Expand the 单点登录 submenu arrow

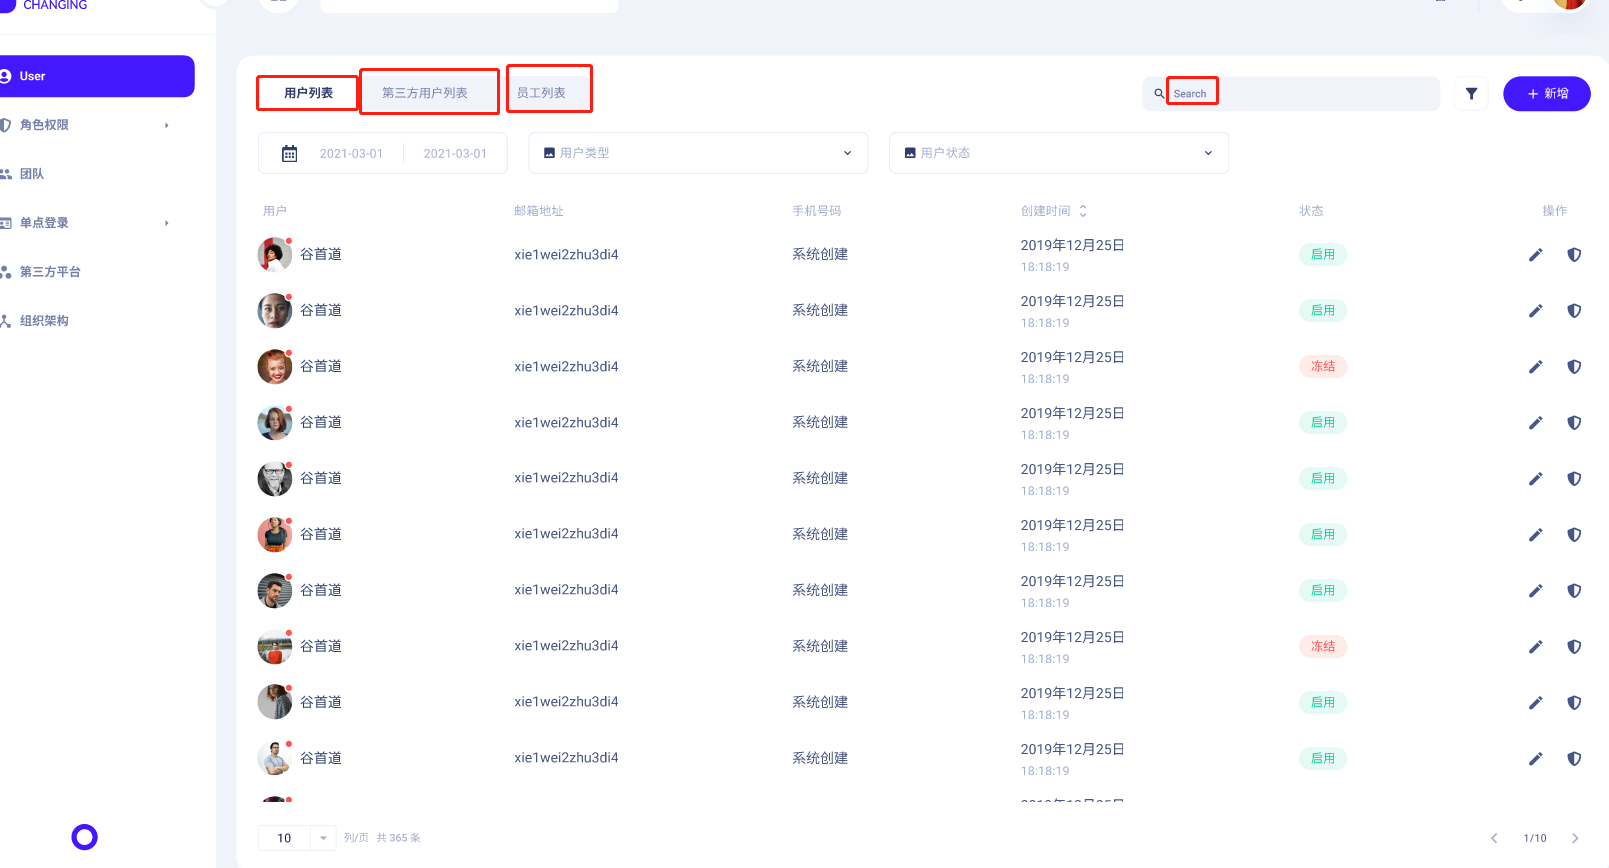(167, 223)
